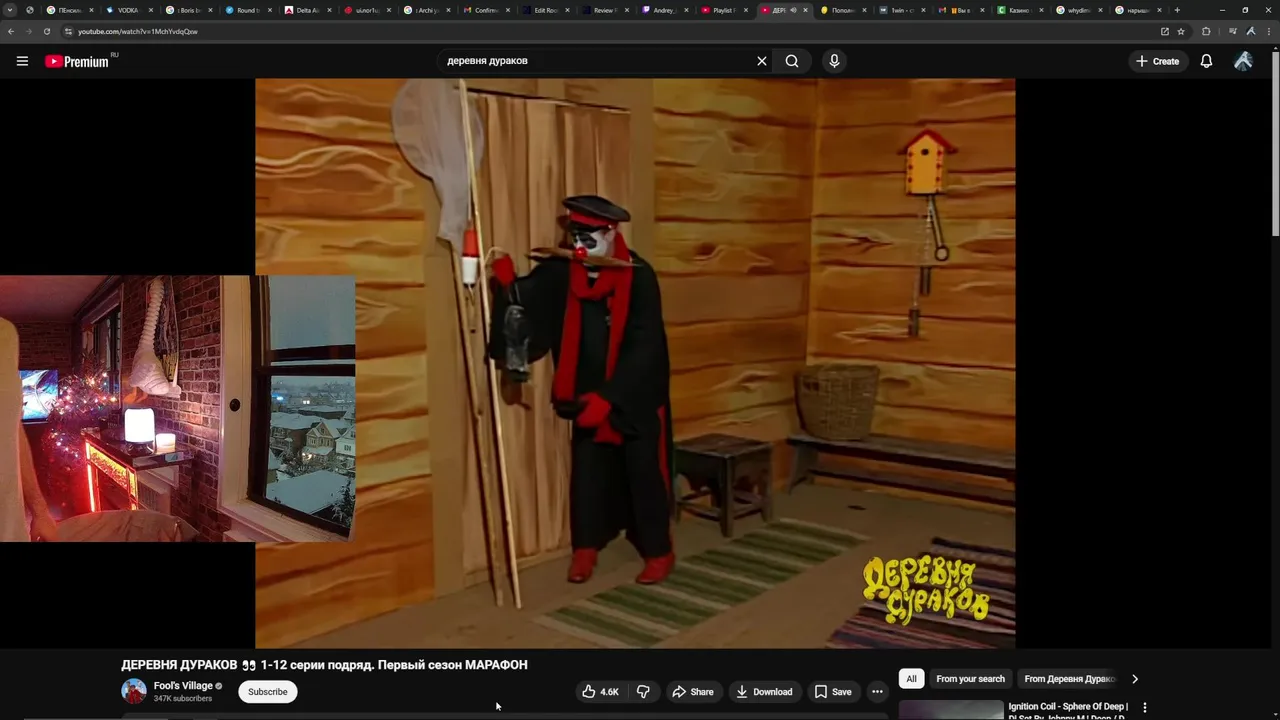This screenshot has height=720, width=1280.
Task: Start voice search with microphone icon
Action: click(834, 61)
